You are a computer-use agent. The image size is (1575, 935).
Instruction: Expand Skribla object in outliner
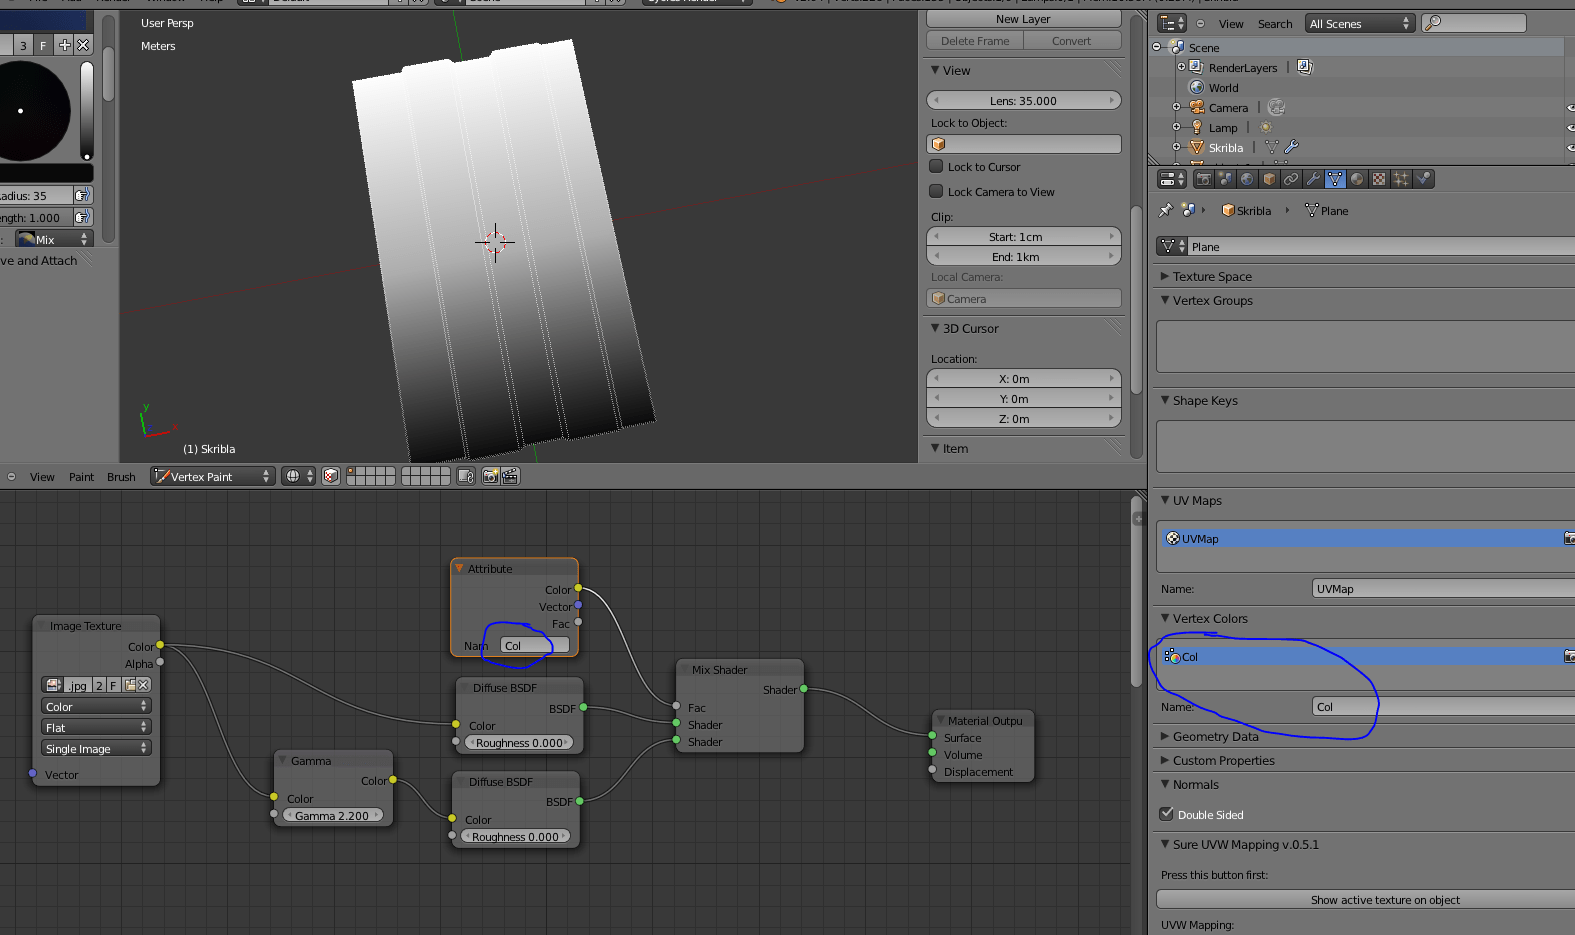tap(1176, 147)
